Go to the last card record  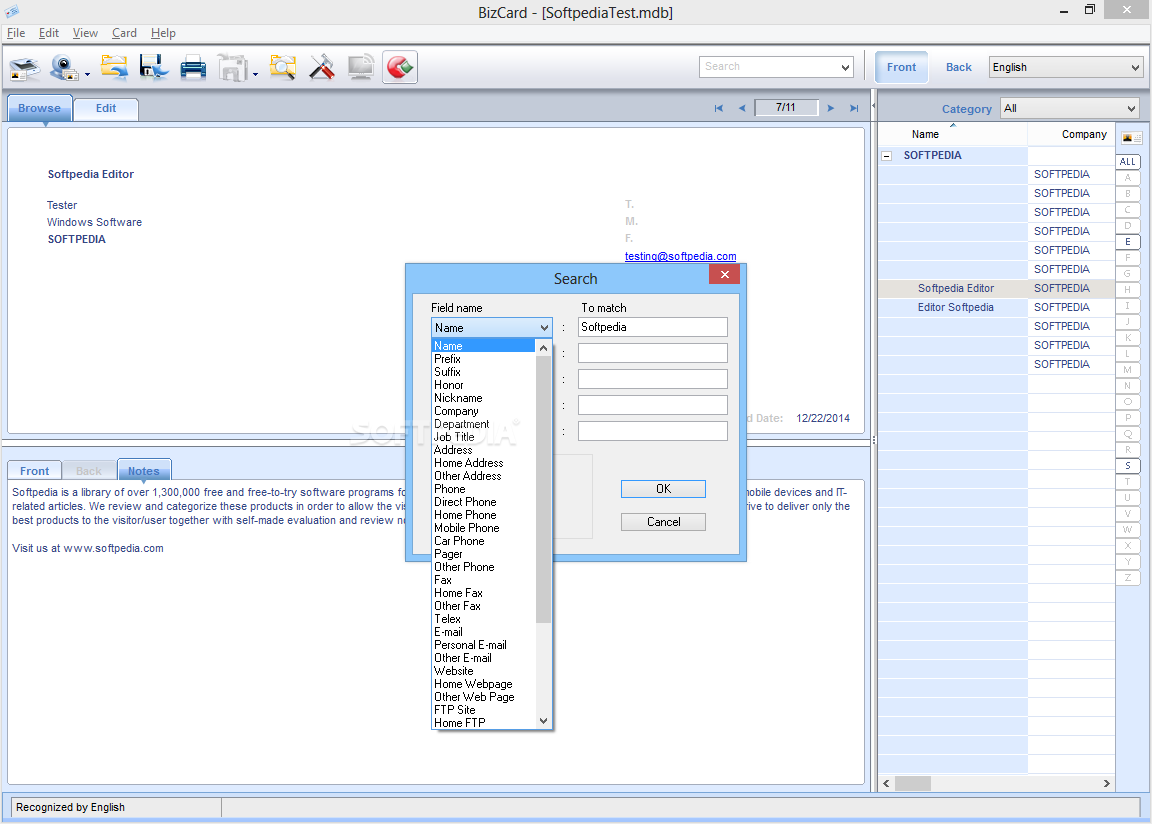tap(854, 108)
